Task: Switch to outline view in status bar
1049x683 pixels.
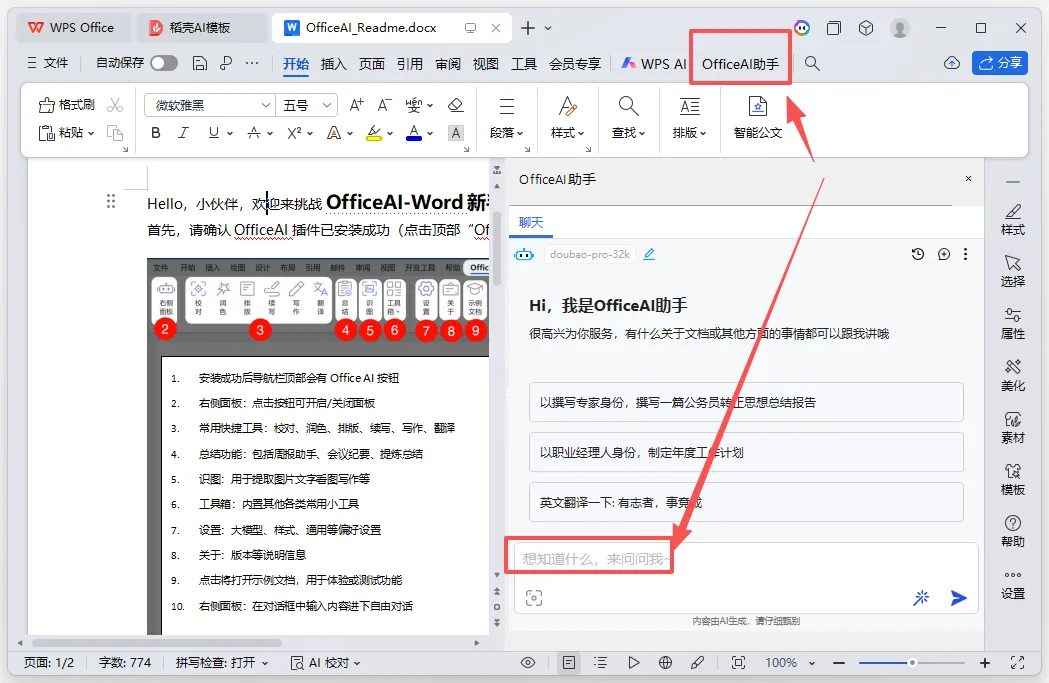Action: (x=600, y=662)
